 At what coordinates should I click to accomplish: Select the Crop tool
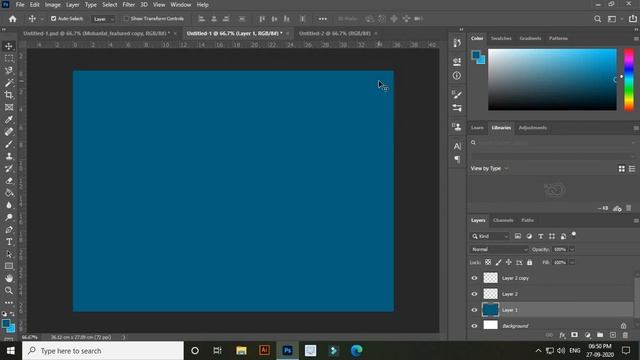coord(9,95)
